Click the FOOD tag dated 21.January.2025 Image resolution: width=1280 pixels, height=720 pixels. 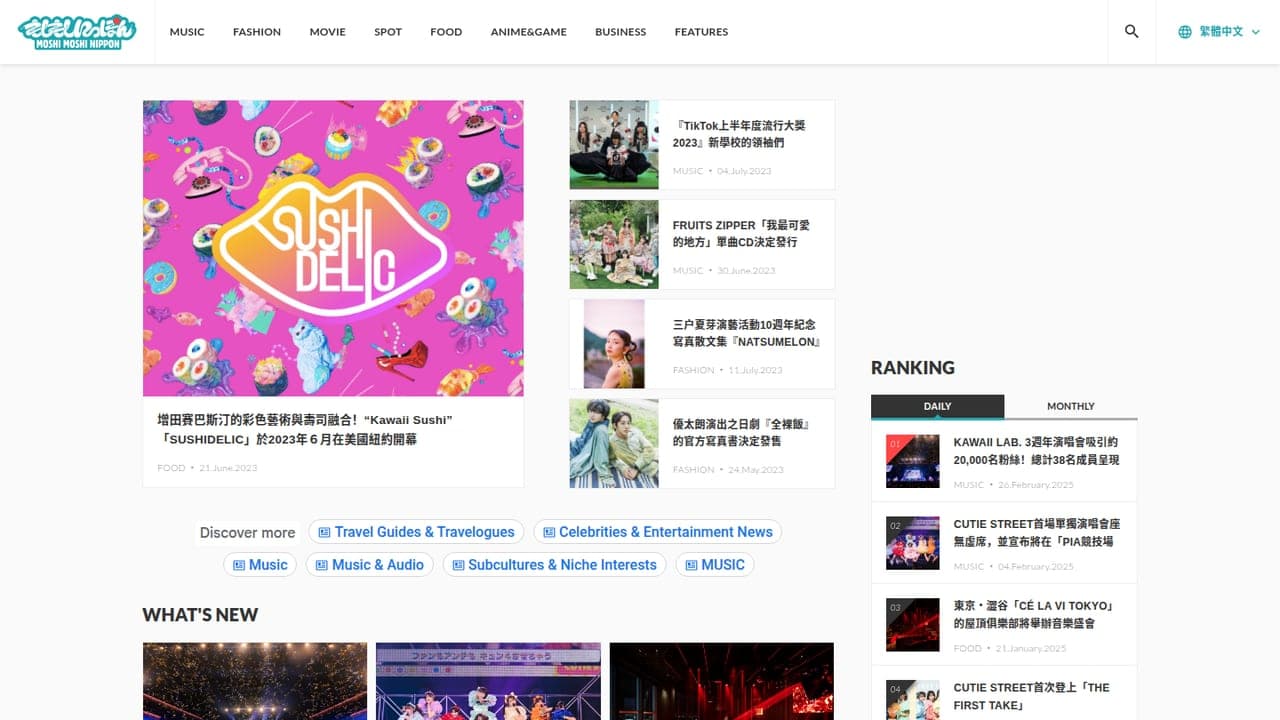point(968,649)
